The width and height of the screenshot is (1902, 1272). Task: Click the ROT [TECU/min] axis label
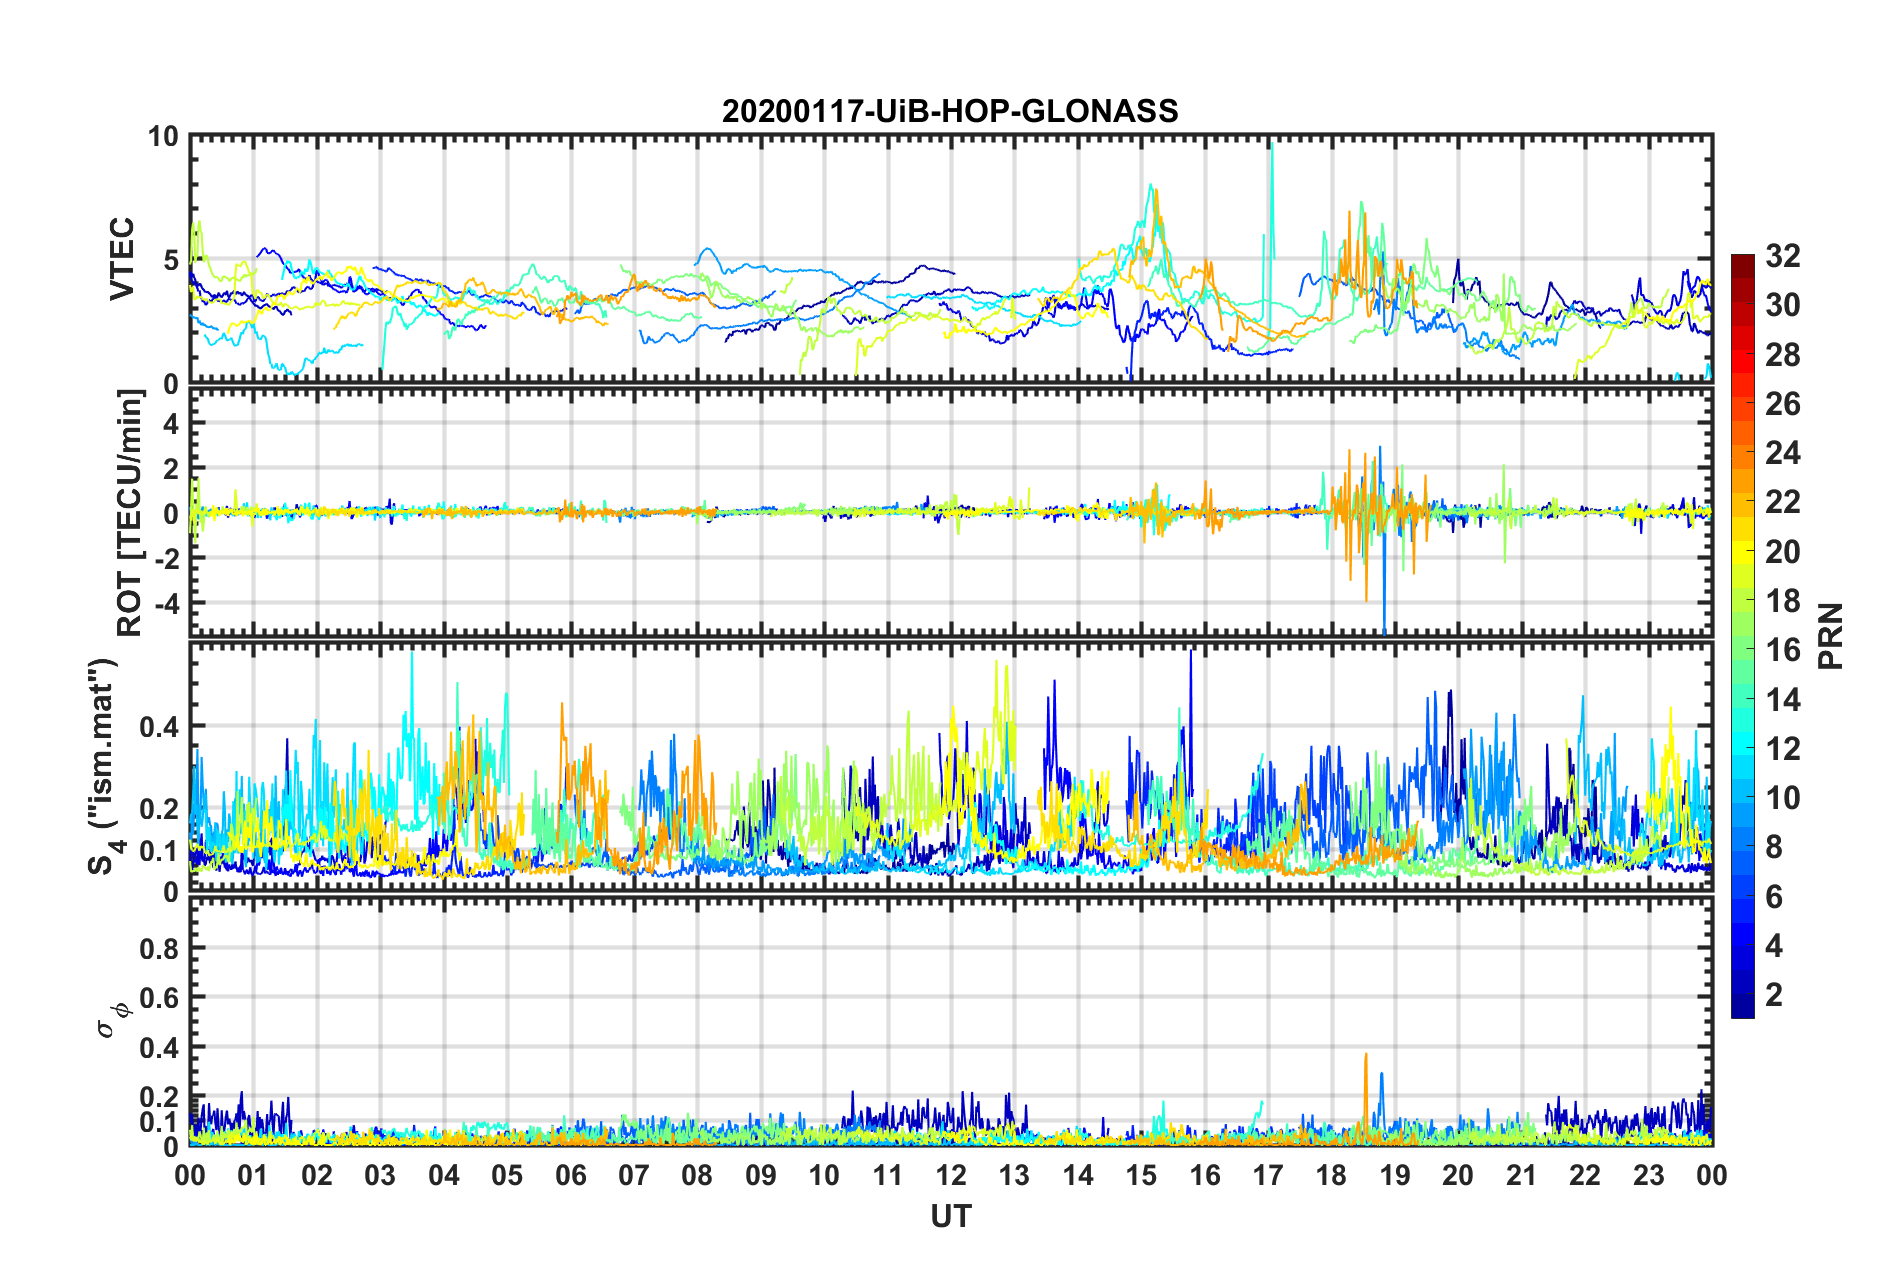(x=130, y=513)
